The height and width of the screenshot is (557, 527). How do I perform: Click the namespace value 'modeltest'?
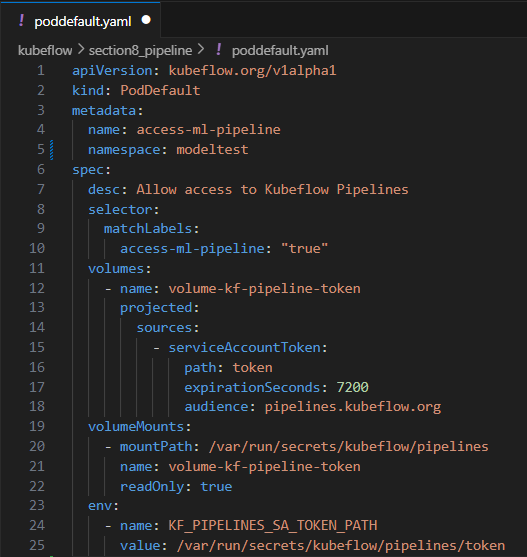tap(212, 150)
